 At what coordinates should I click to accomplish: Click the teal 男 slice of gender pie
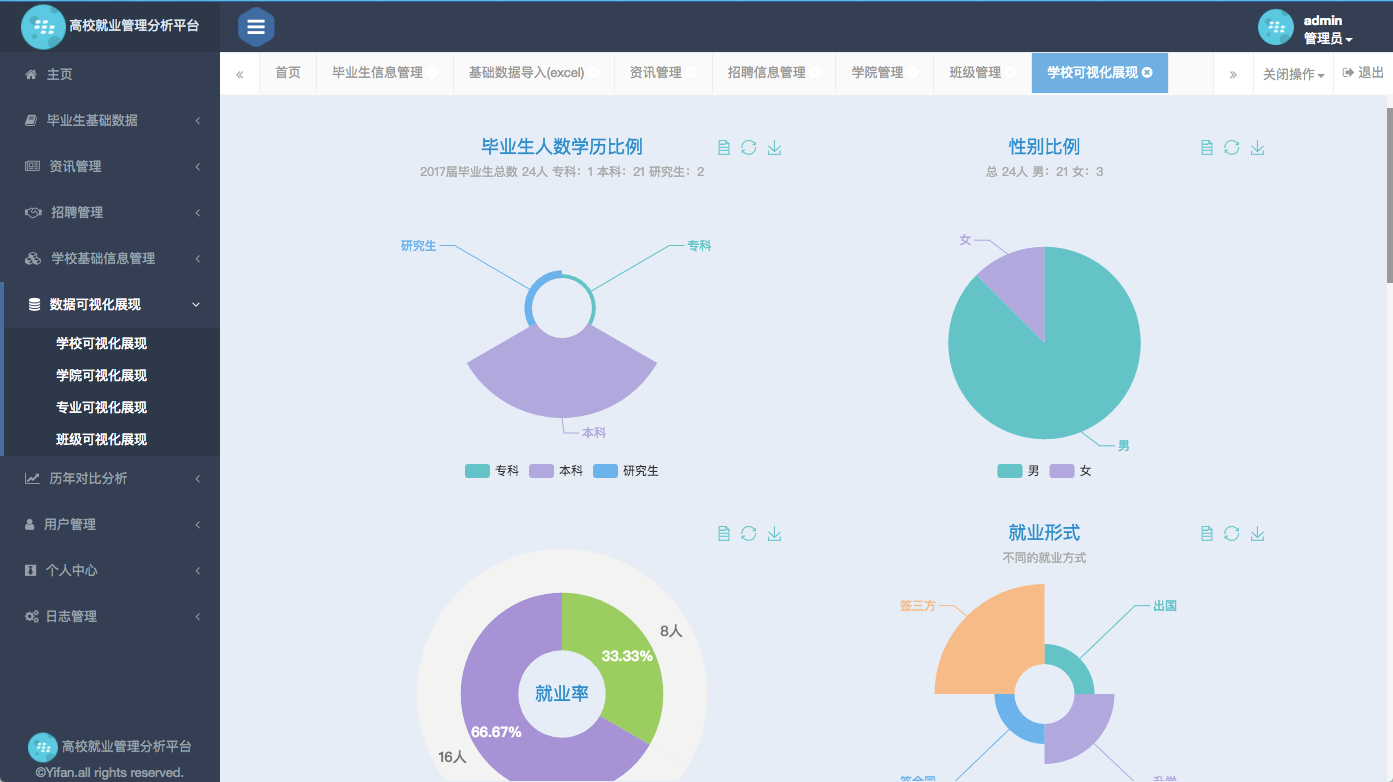pos(1060,370)
